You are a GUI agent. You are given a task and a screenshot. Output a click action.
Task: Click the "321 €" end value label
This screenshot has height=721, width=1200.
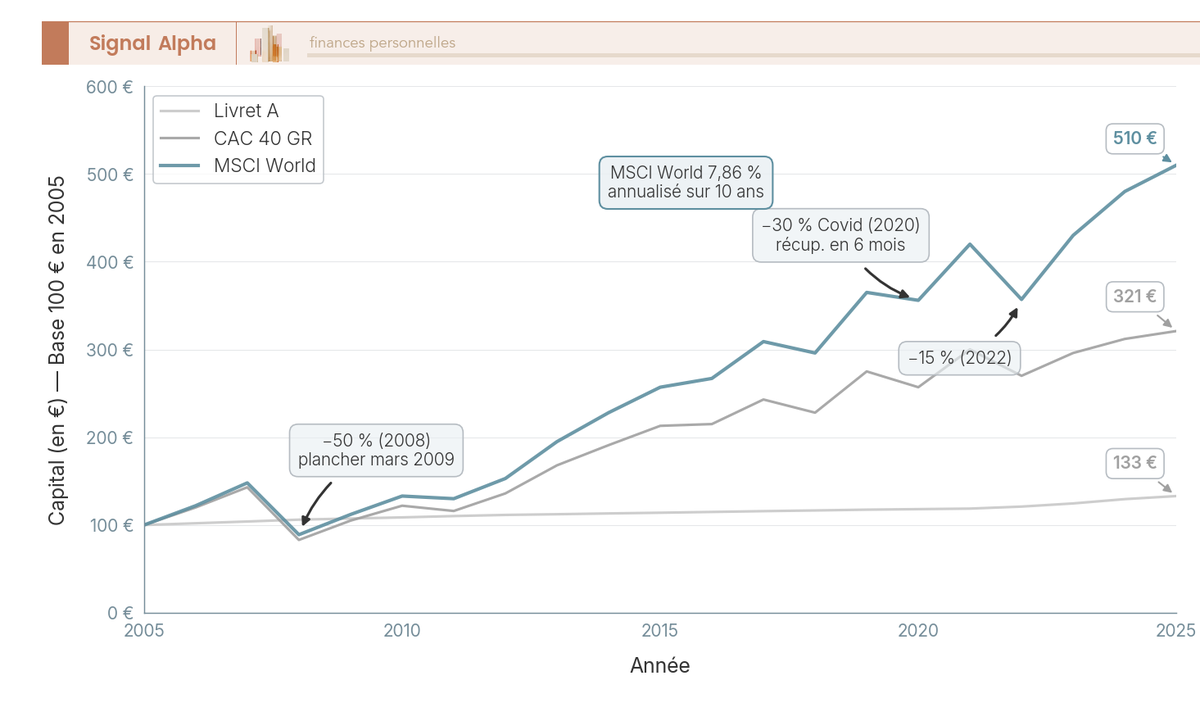tap(1135, 297)
